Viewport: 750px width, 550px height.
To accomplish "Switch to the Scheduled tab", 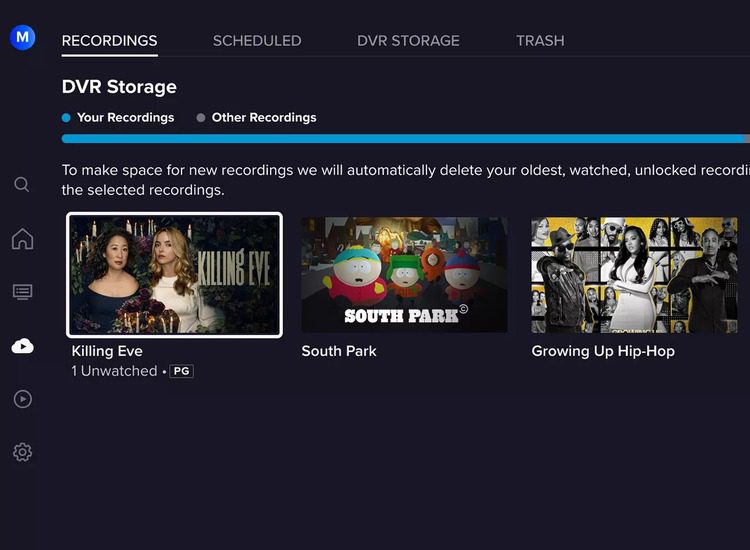I will click(257, 41).
